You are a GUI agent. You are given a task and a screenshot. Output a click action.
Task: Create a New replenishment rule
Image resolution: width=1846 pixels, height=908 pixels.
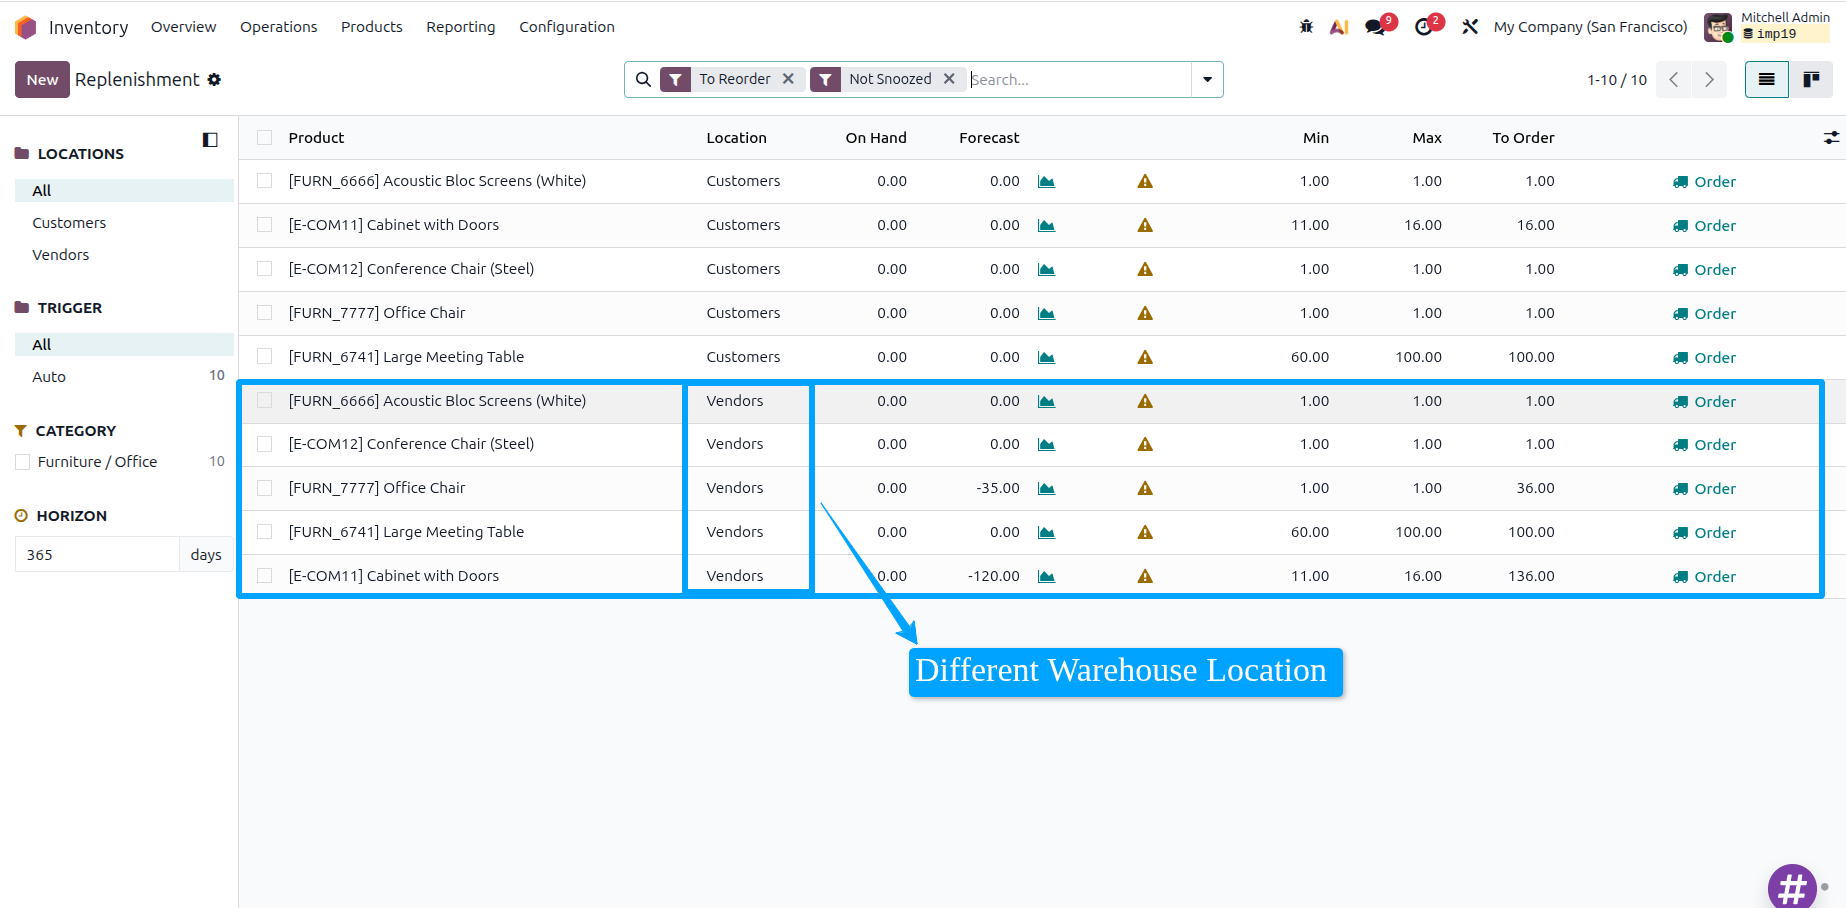point(42,79)
